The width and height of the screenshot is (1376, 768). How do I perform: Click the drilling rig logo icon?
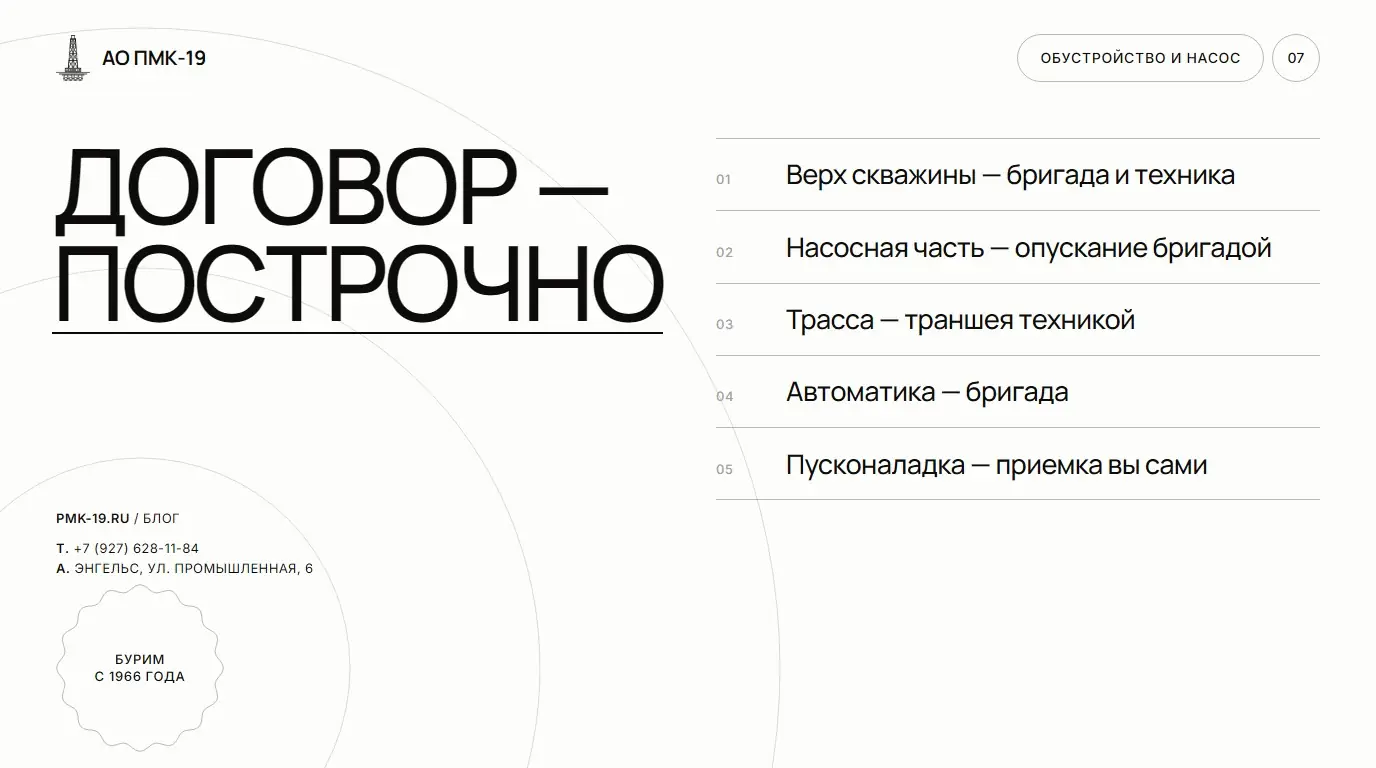tap(71, 57)
